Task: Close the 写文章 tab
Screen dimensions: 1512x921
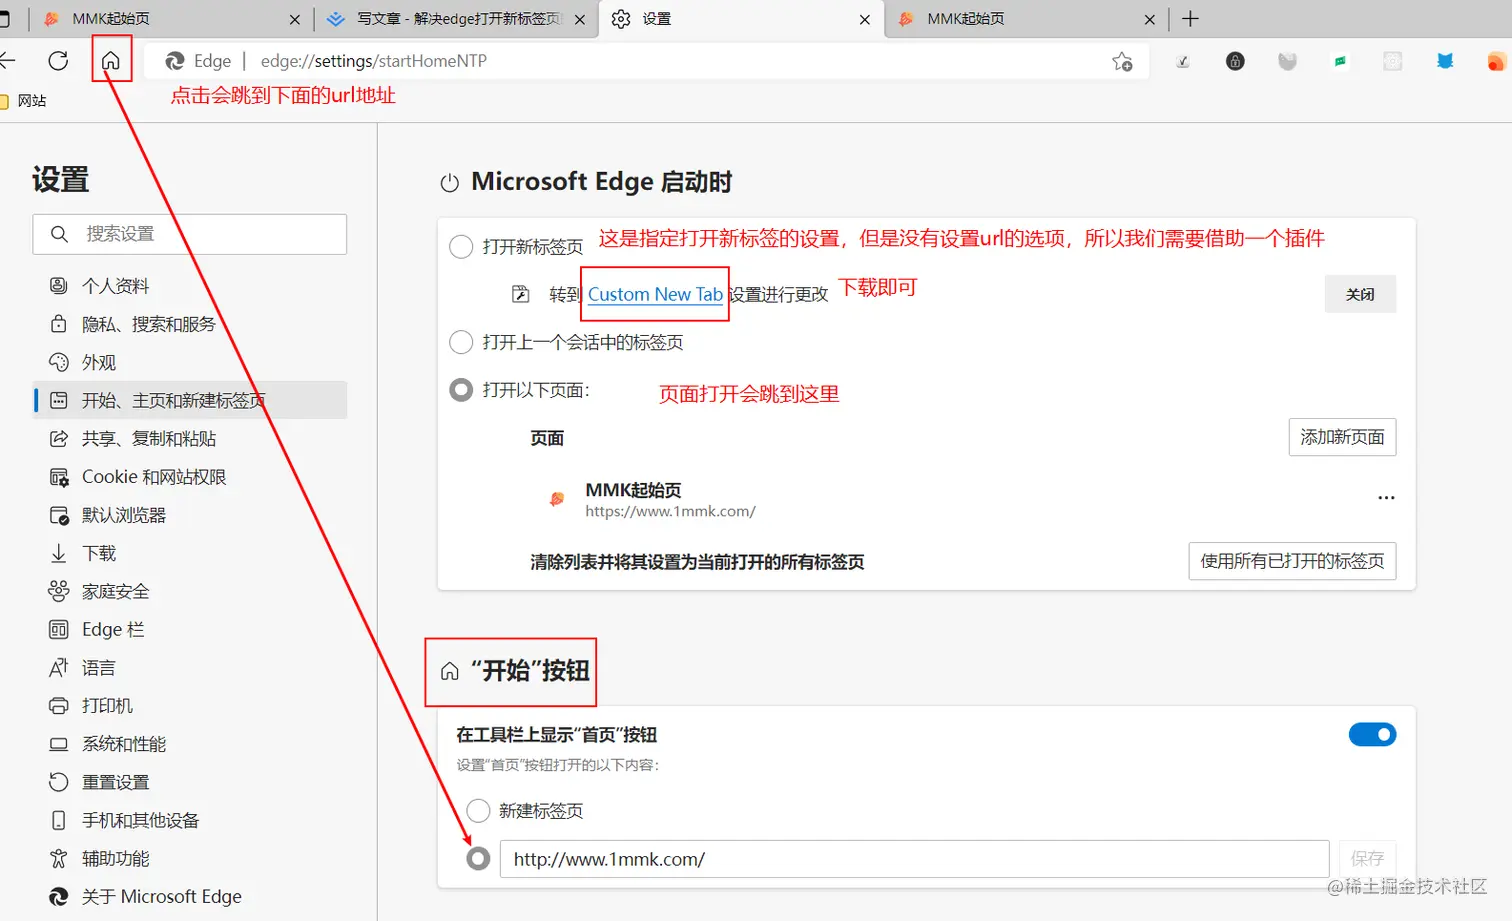Action: coord(580,19)
